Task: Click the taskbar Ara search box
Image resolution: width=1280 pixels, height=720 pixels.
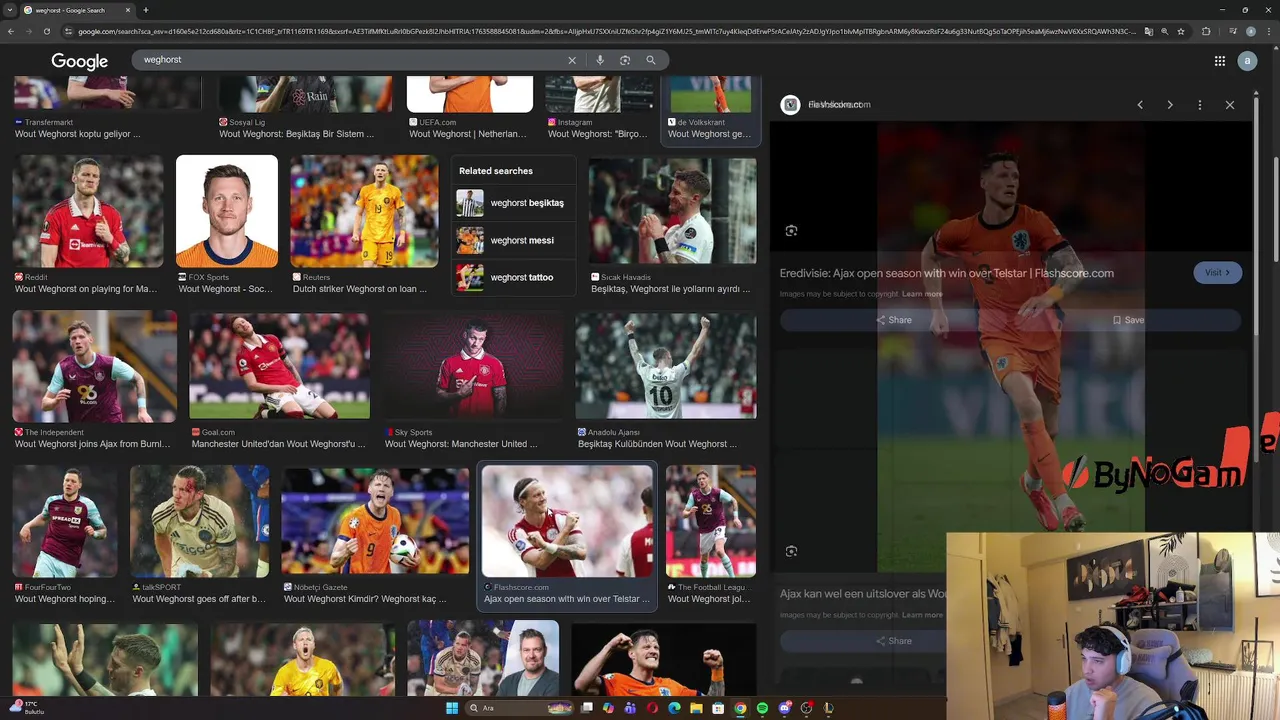Action: pos(522,708)
